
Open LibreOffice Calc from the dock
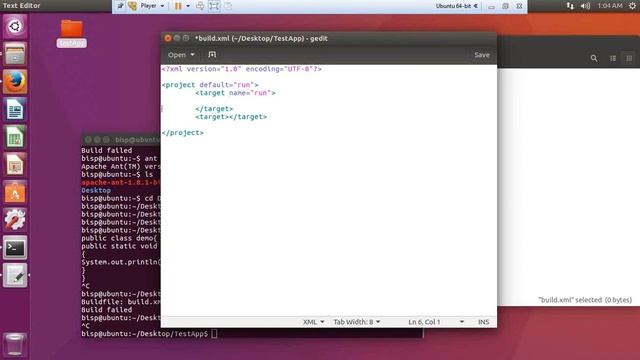click(15, 137)
